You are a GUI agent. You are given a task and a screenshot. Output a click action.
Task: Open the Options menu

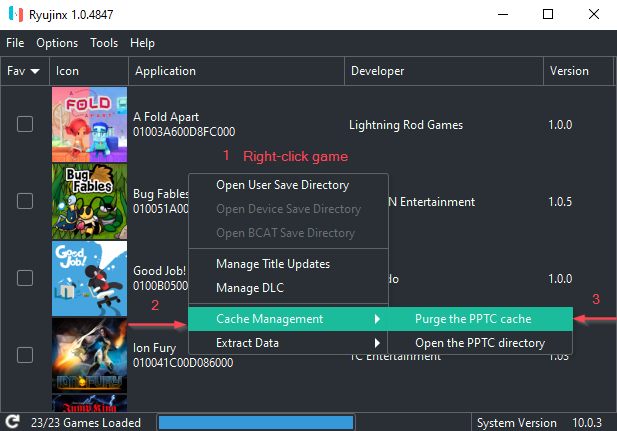pyautogui.click(x=57, y=43)
